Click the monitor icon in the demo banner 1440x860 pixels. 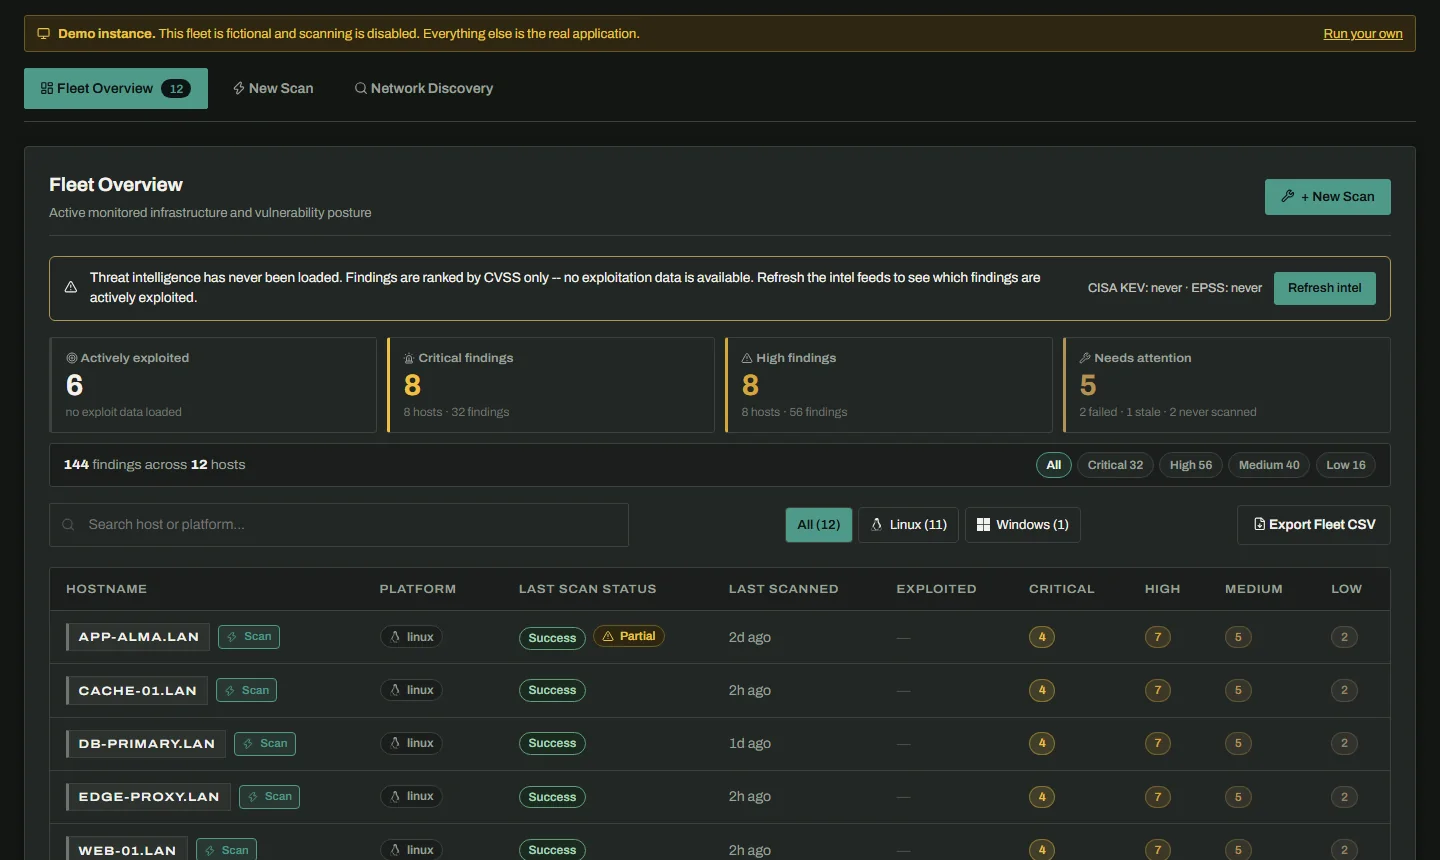pos(43,34)
